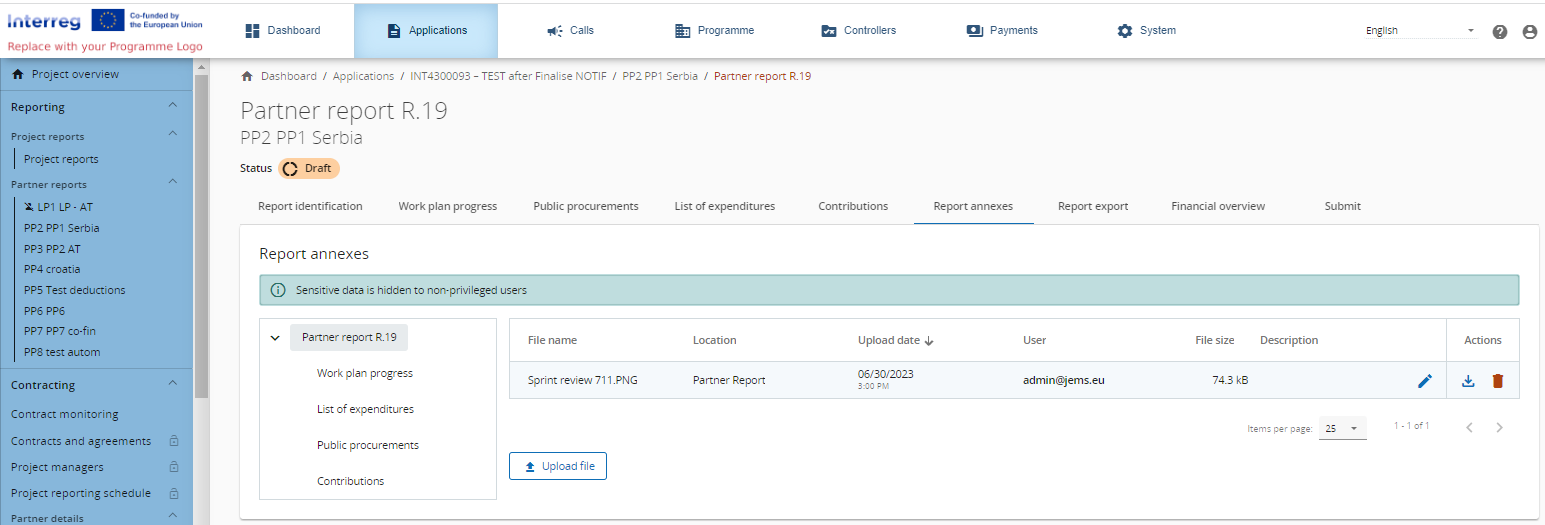Switch to the List of expenditures tab
The image size is (1545, 525).
tap(724, 206)
